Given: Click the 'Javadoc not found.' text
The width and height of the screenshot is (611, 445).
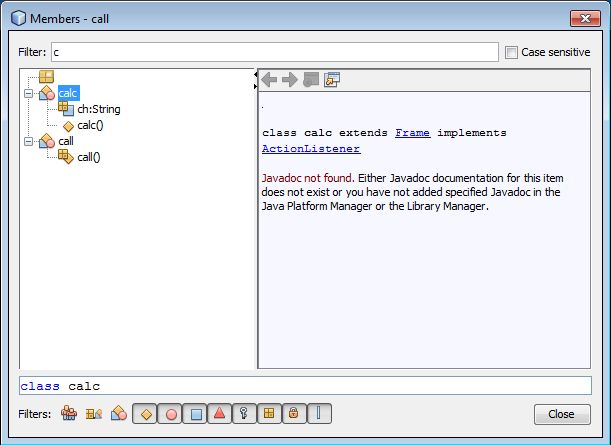Looking at the screenshot, I should click(x=308, y=178).
